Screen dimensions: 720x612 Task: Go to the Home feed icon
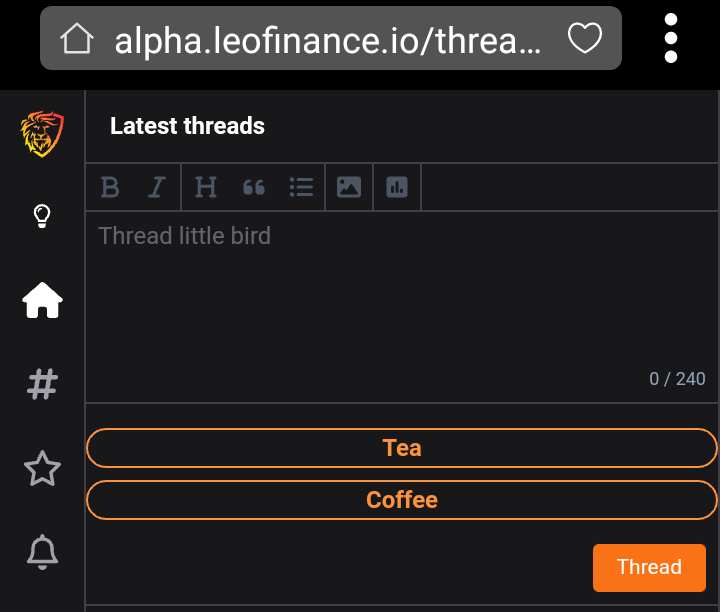point(42,300)
